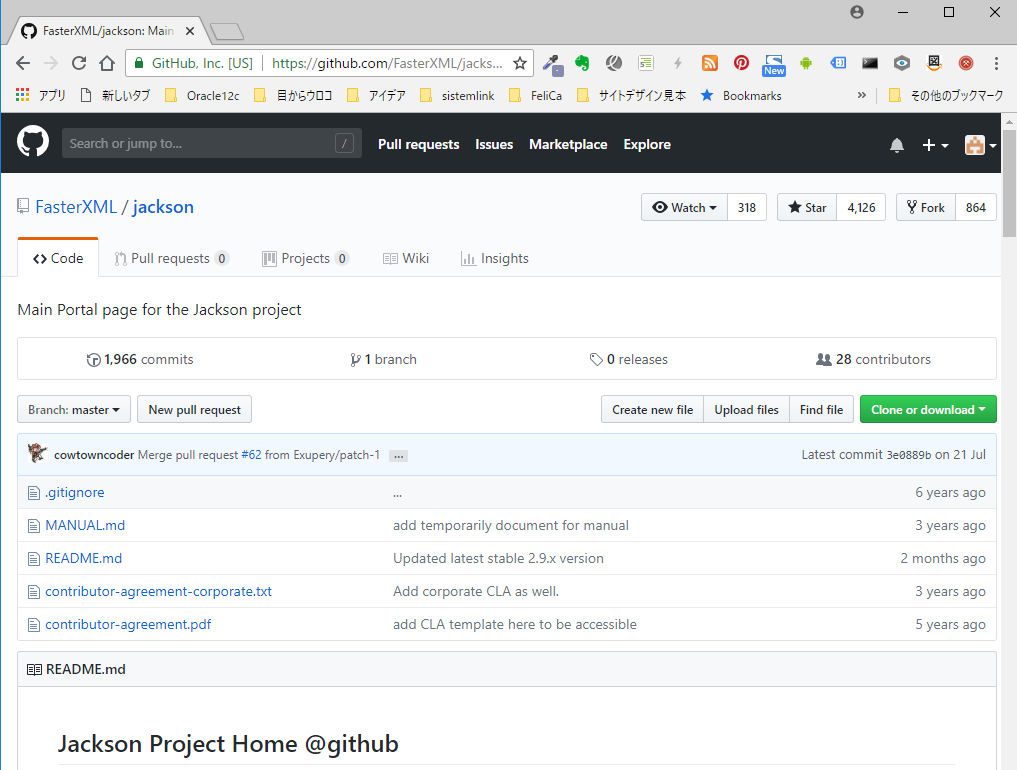This screenshot has width=1017, height=770.
Task: Open pull request #62 link
Action: pyautogui.click(x=251, y=455)
